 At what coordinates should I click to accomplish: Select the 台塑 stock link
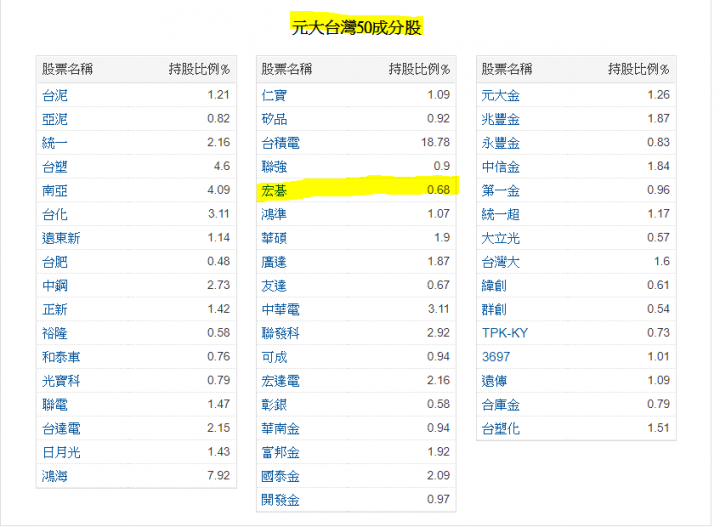[55, 167]
